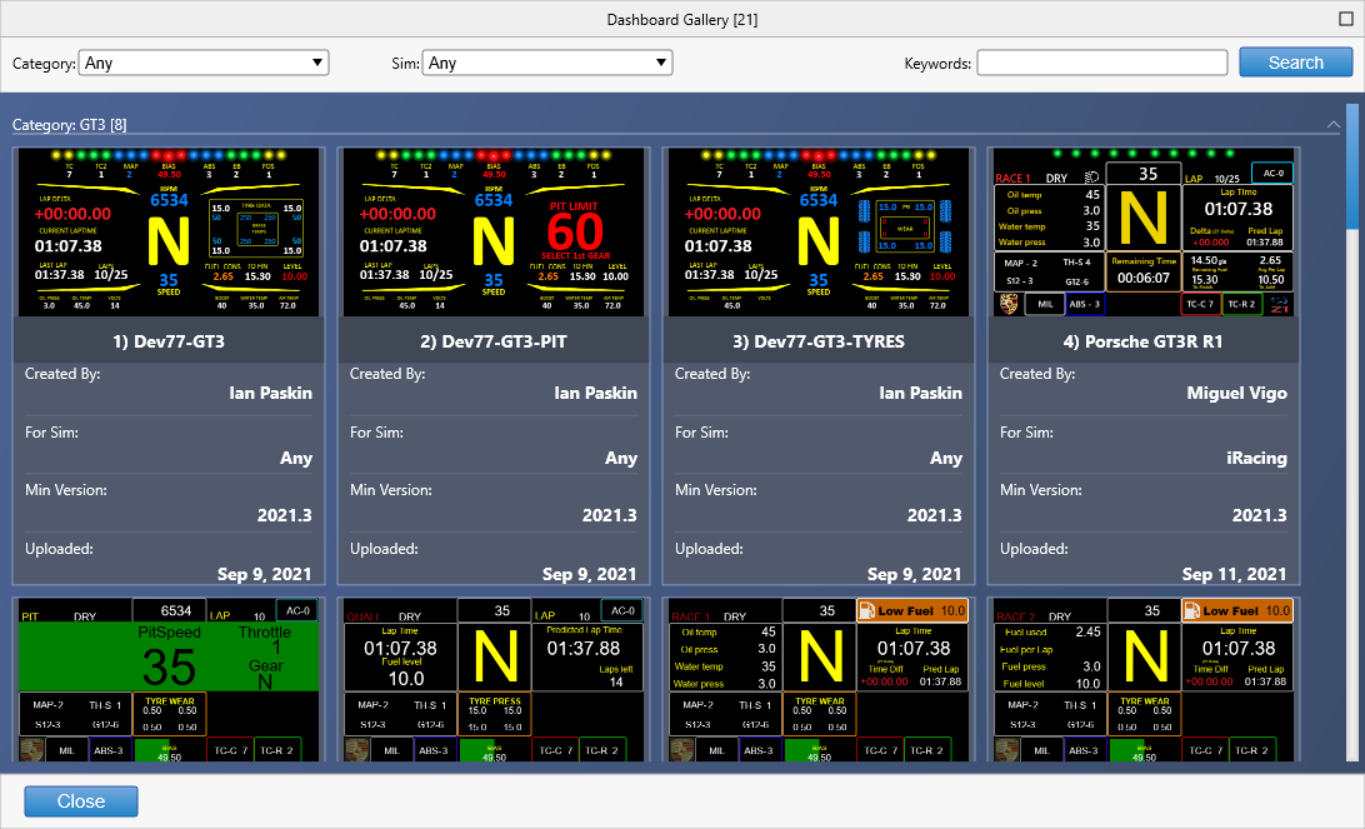The image size is (1365, 829).
Task: Click 'Any' sim value on Dev77-GT3-PIT card
Action: [621, 458]
